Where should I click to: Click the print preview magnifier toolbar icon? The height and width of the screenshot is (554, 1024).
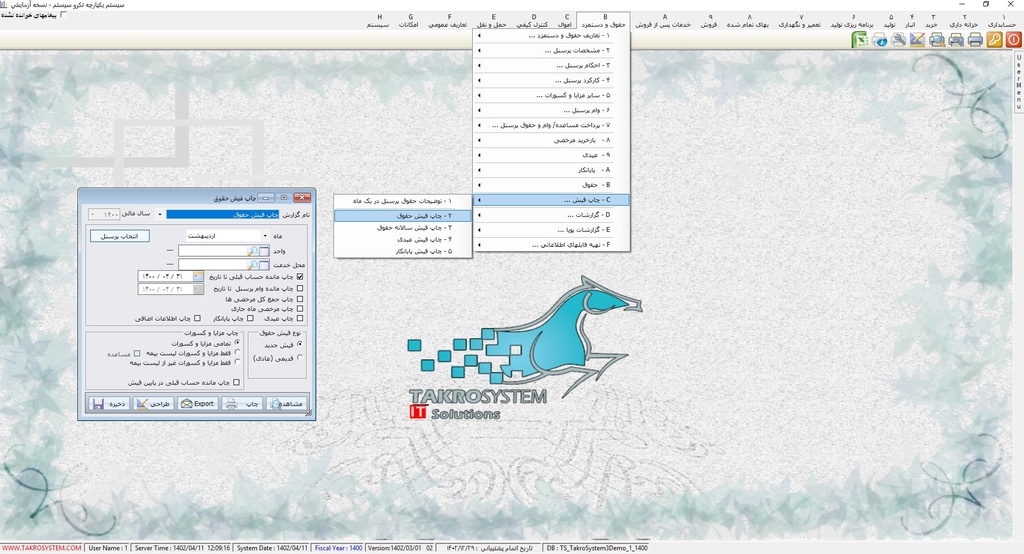click(x=937, y=40)
